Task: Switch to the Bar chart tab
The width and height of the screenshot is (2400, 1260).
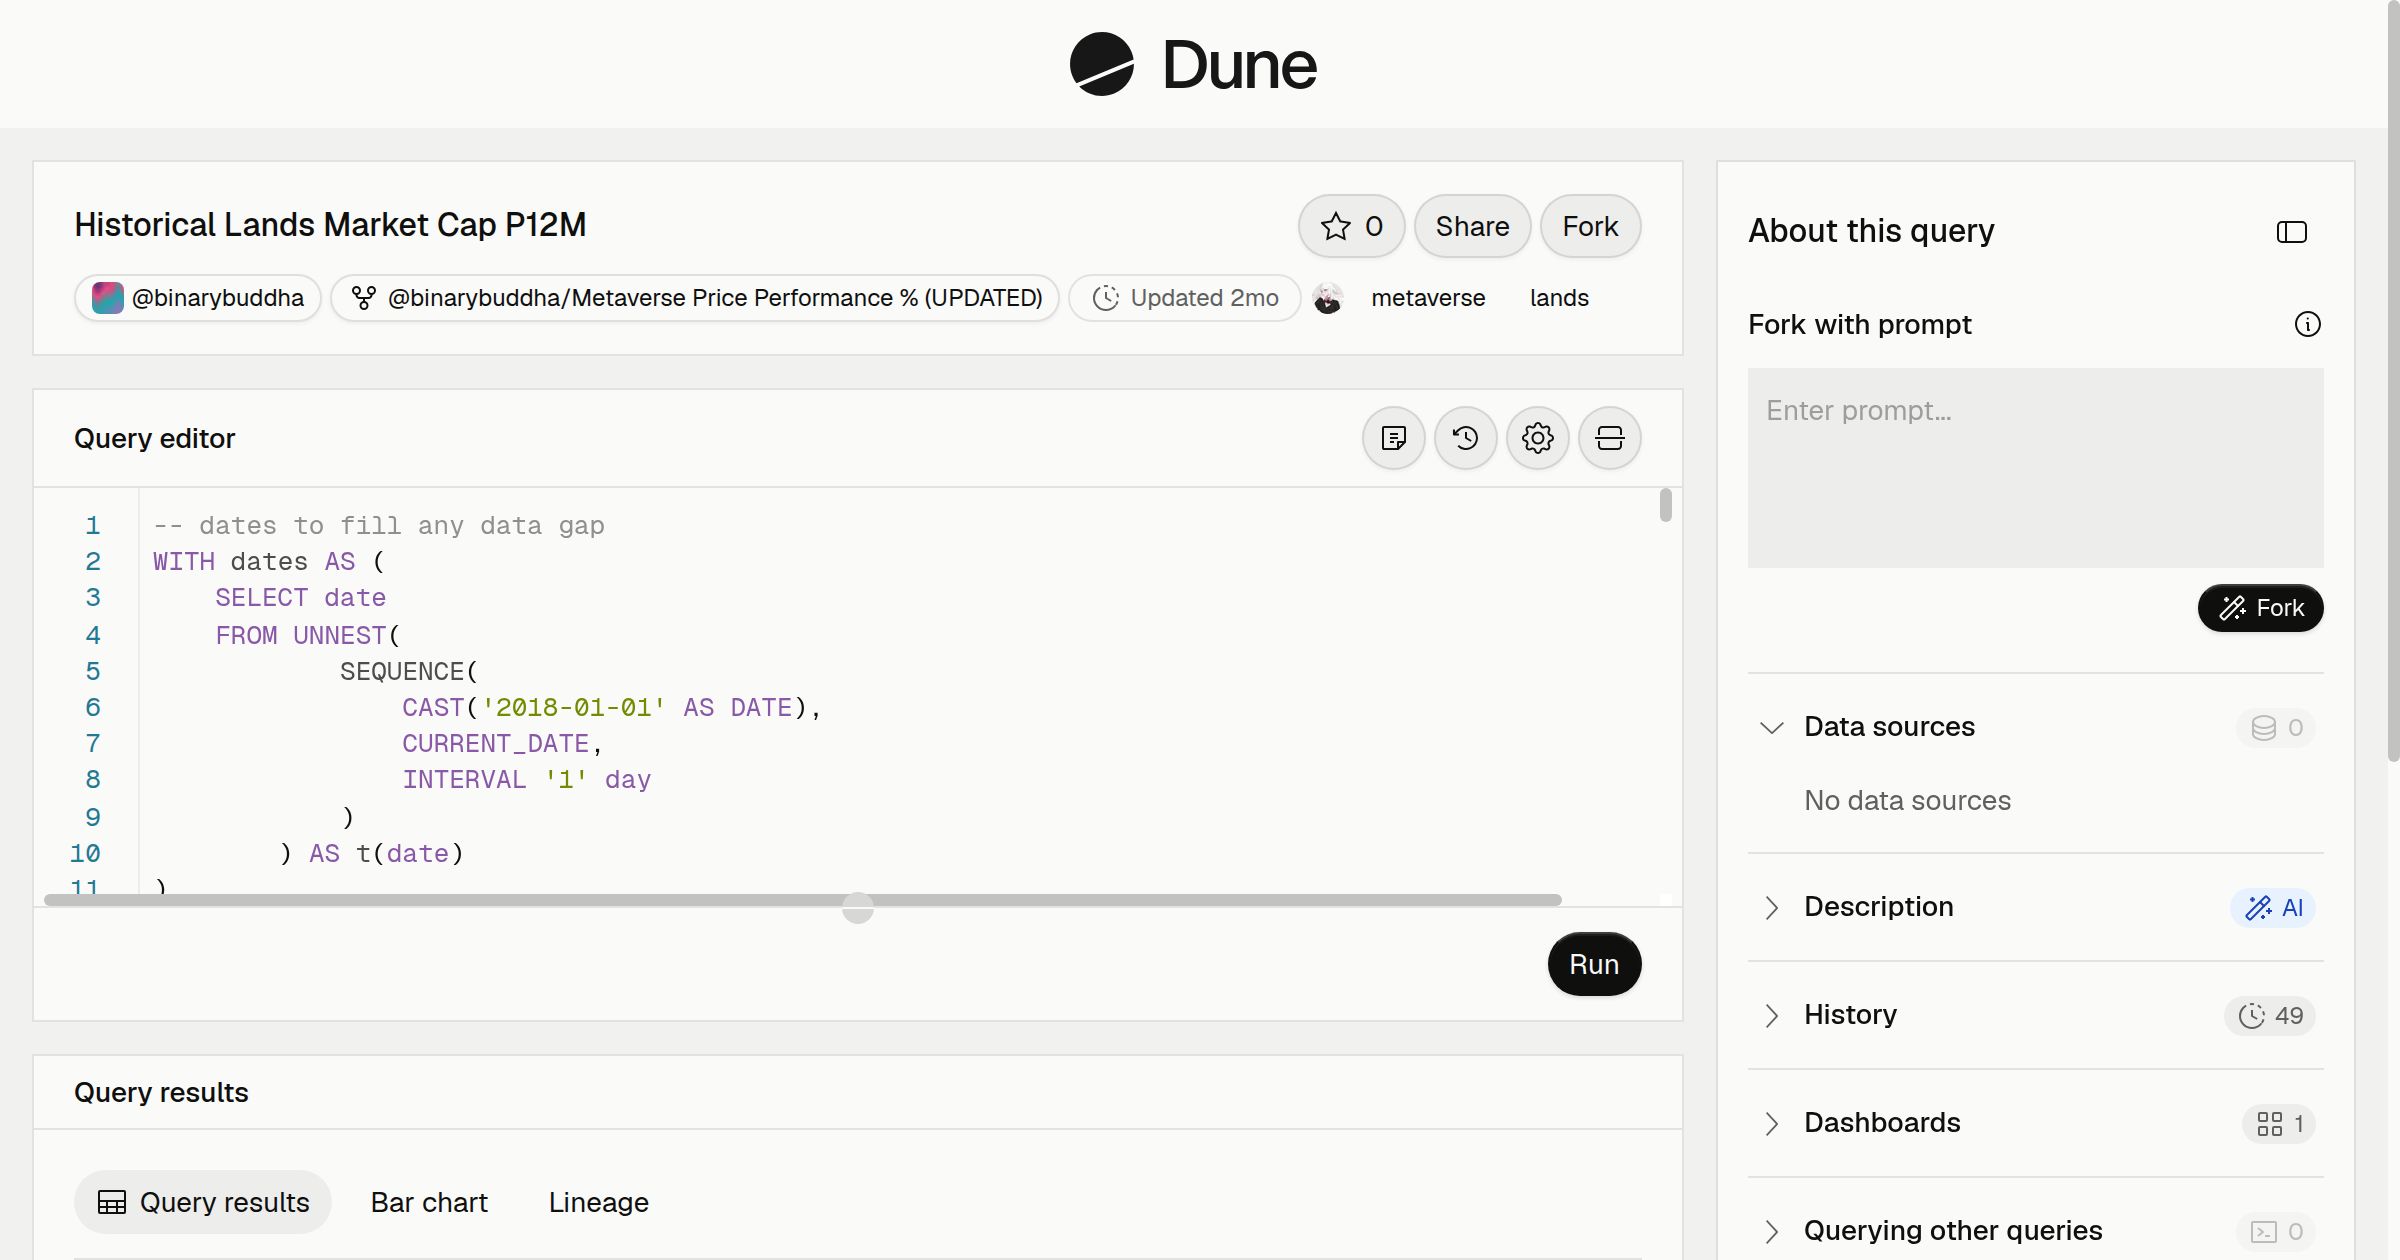Action: coord(429,1202)
